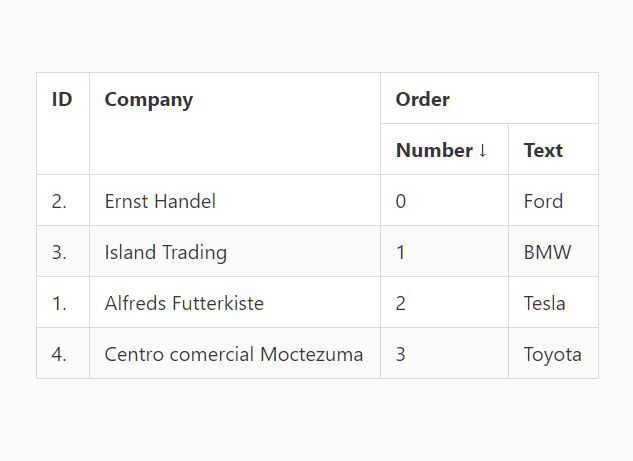The width and height of the screenshot is (633, 461).
Task: Click the Tesla text cell
Action: click(544, 303)
